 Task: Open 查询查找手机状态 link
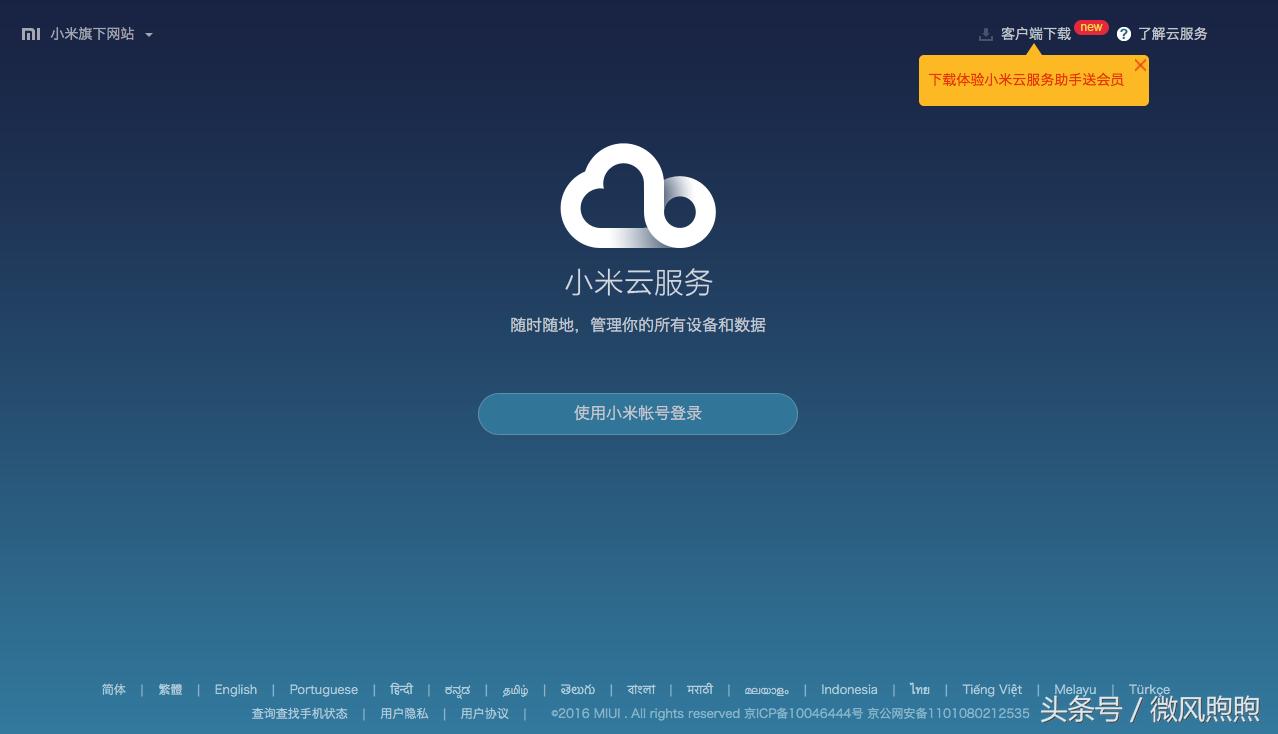pyautogui.click(x=300, y=713)
